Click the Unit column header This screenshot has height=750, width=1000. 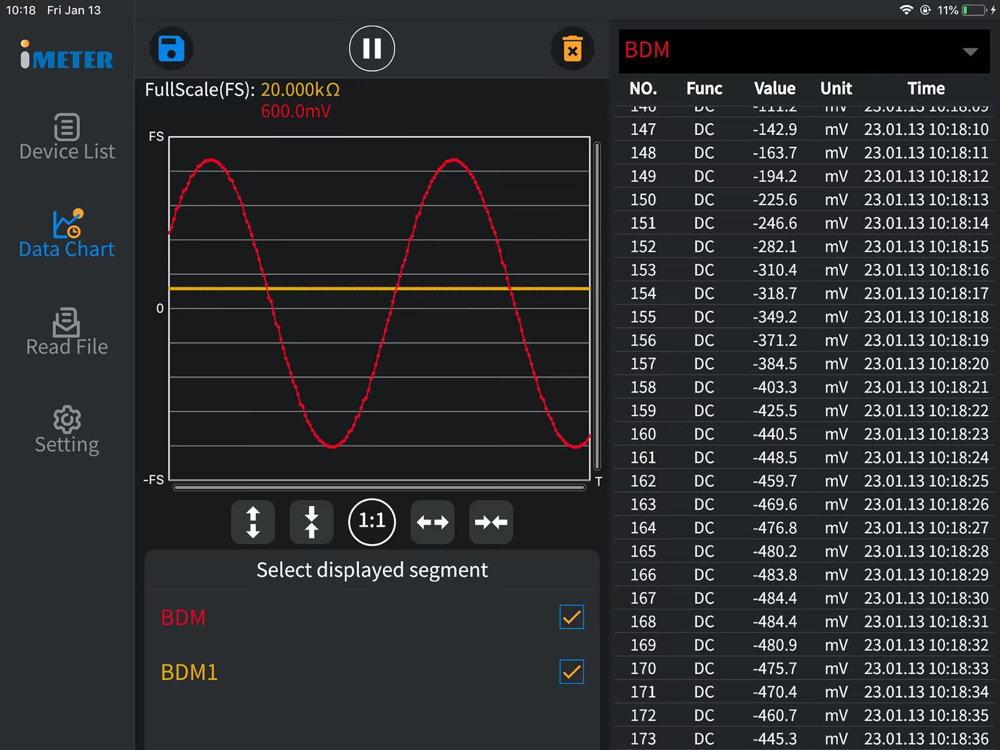click(x=836, y=89)
